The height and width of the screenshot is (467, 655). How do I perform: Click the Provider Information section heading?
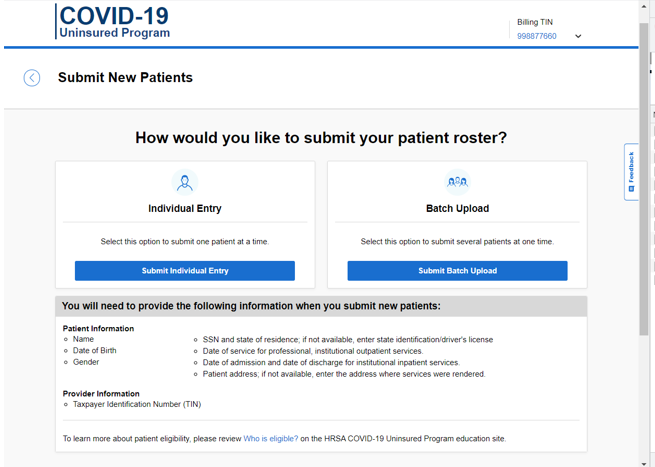[x=101, y=393]
